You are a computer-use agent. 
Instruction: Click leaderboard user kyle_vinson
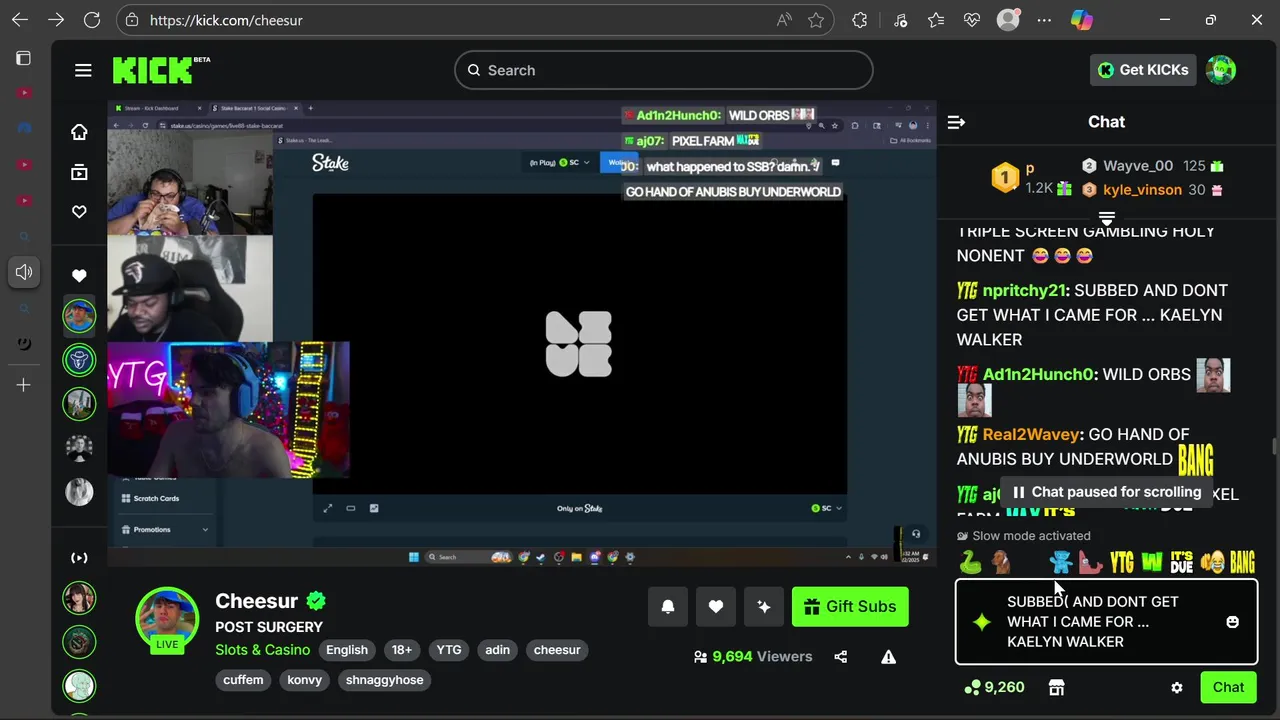[x=1142, y=189]
